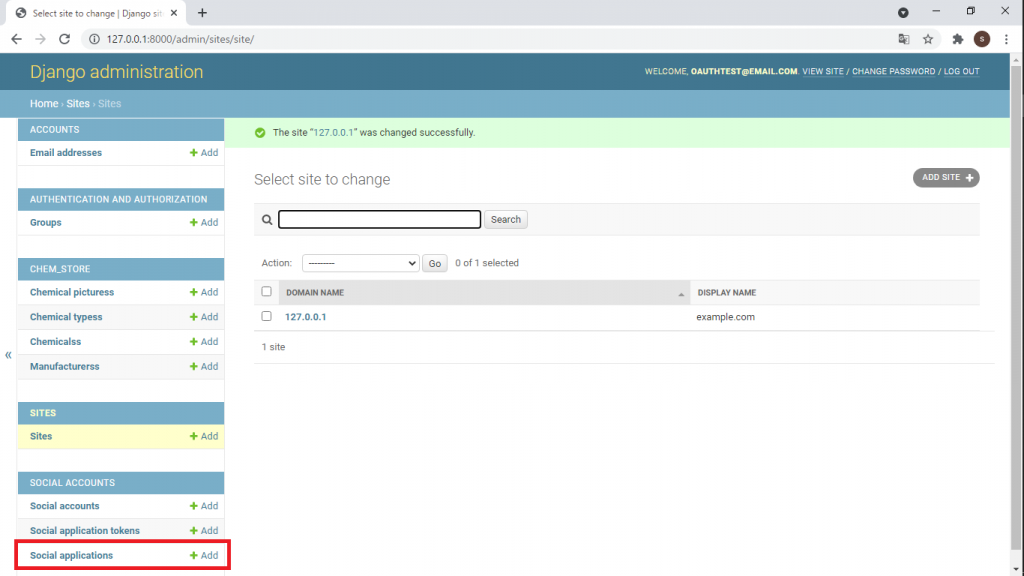The height and width of the screenshot is (576, 1024).
Task: Click the green success checkmark icon
Action: (x=261, y=132)
